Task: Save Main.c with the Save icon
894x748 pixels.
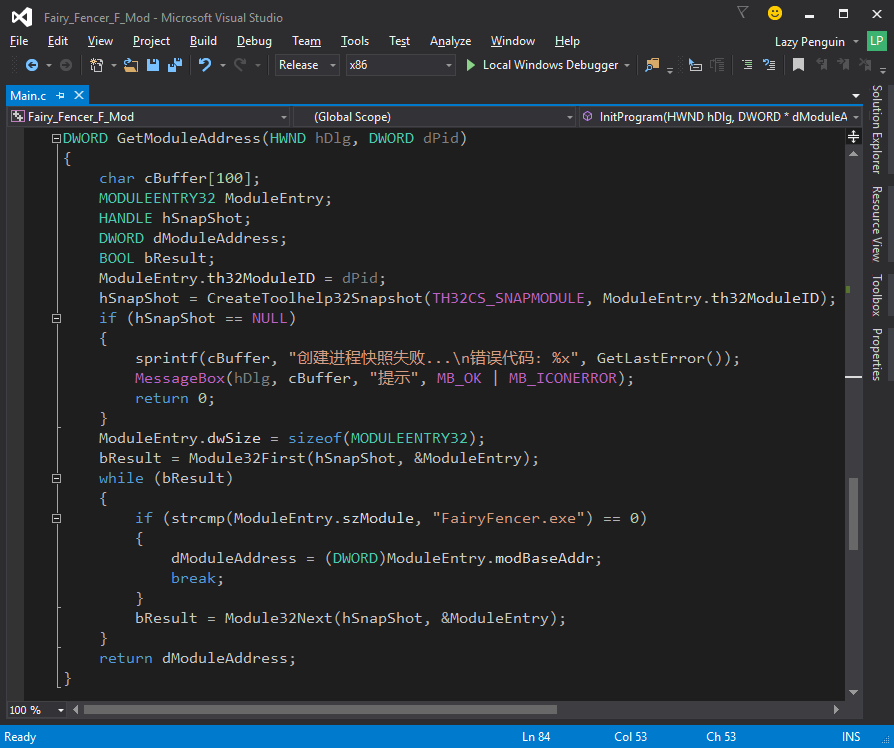Action: (153, 65)
